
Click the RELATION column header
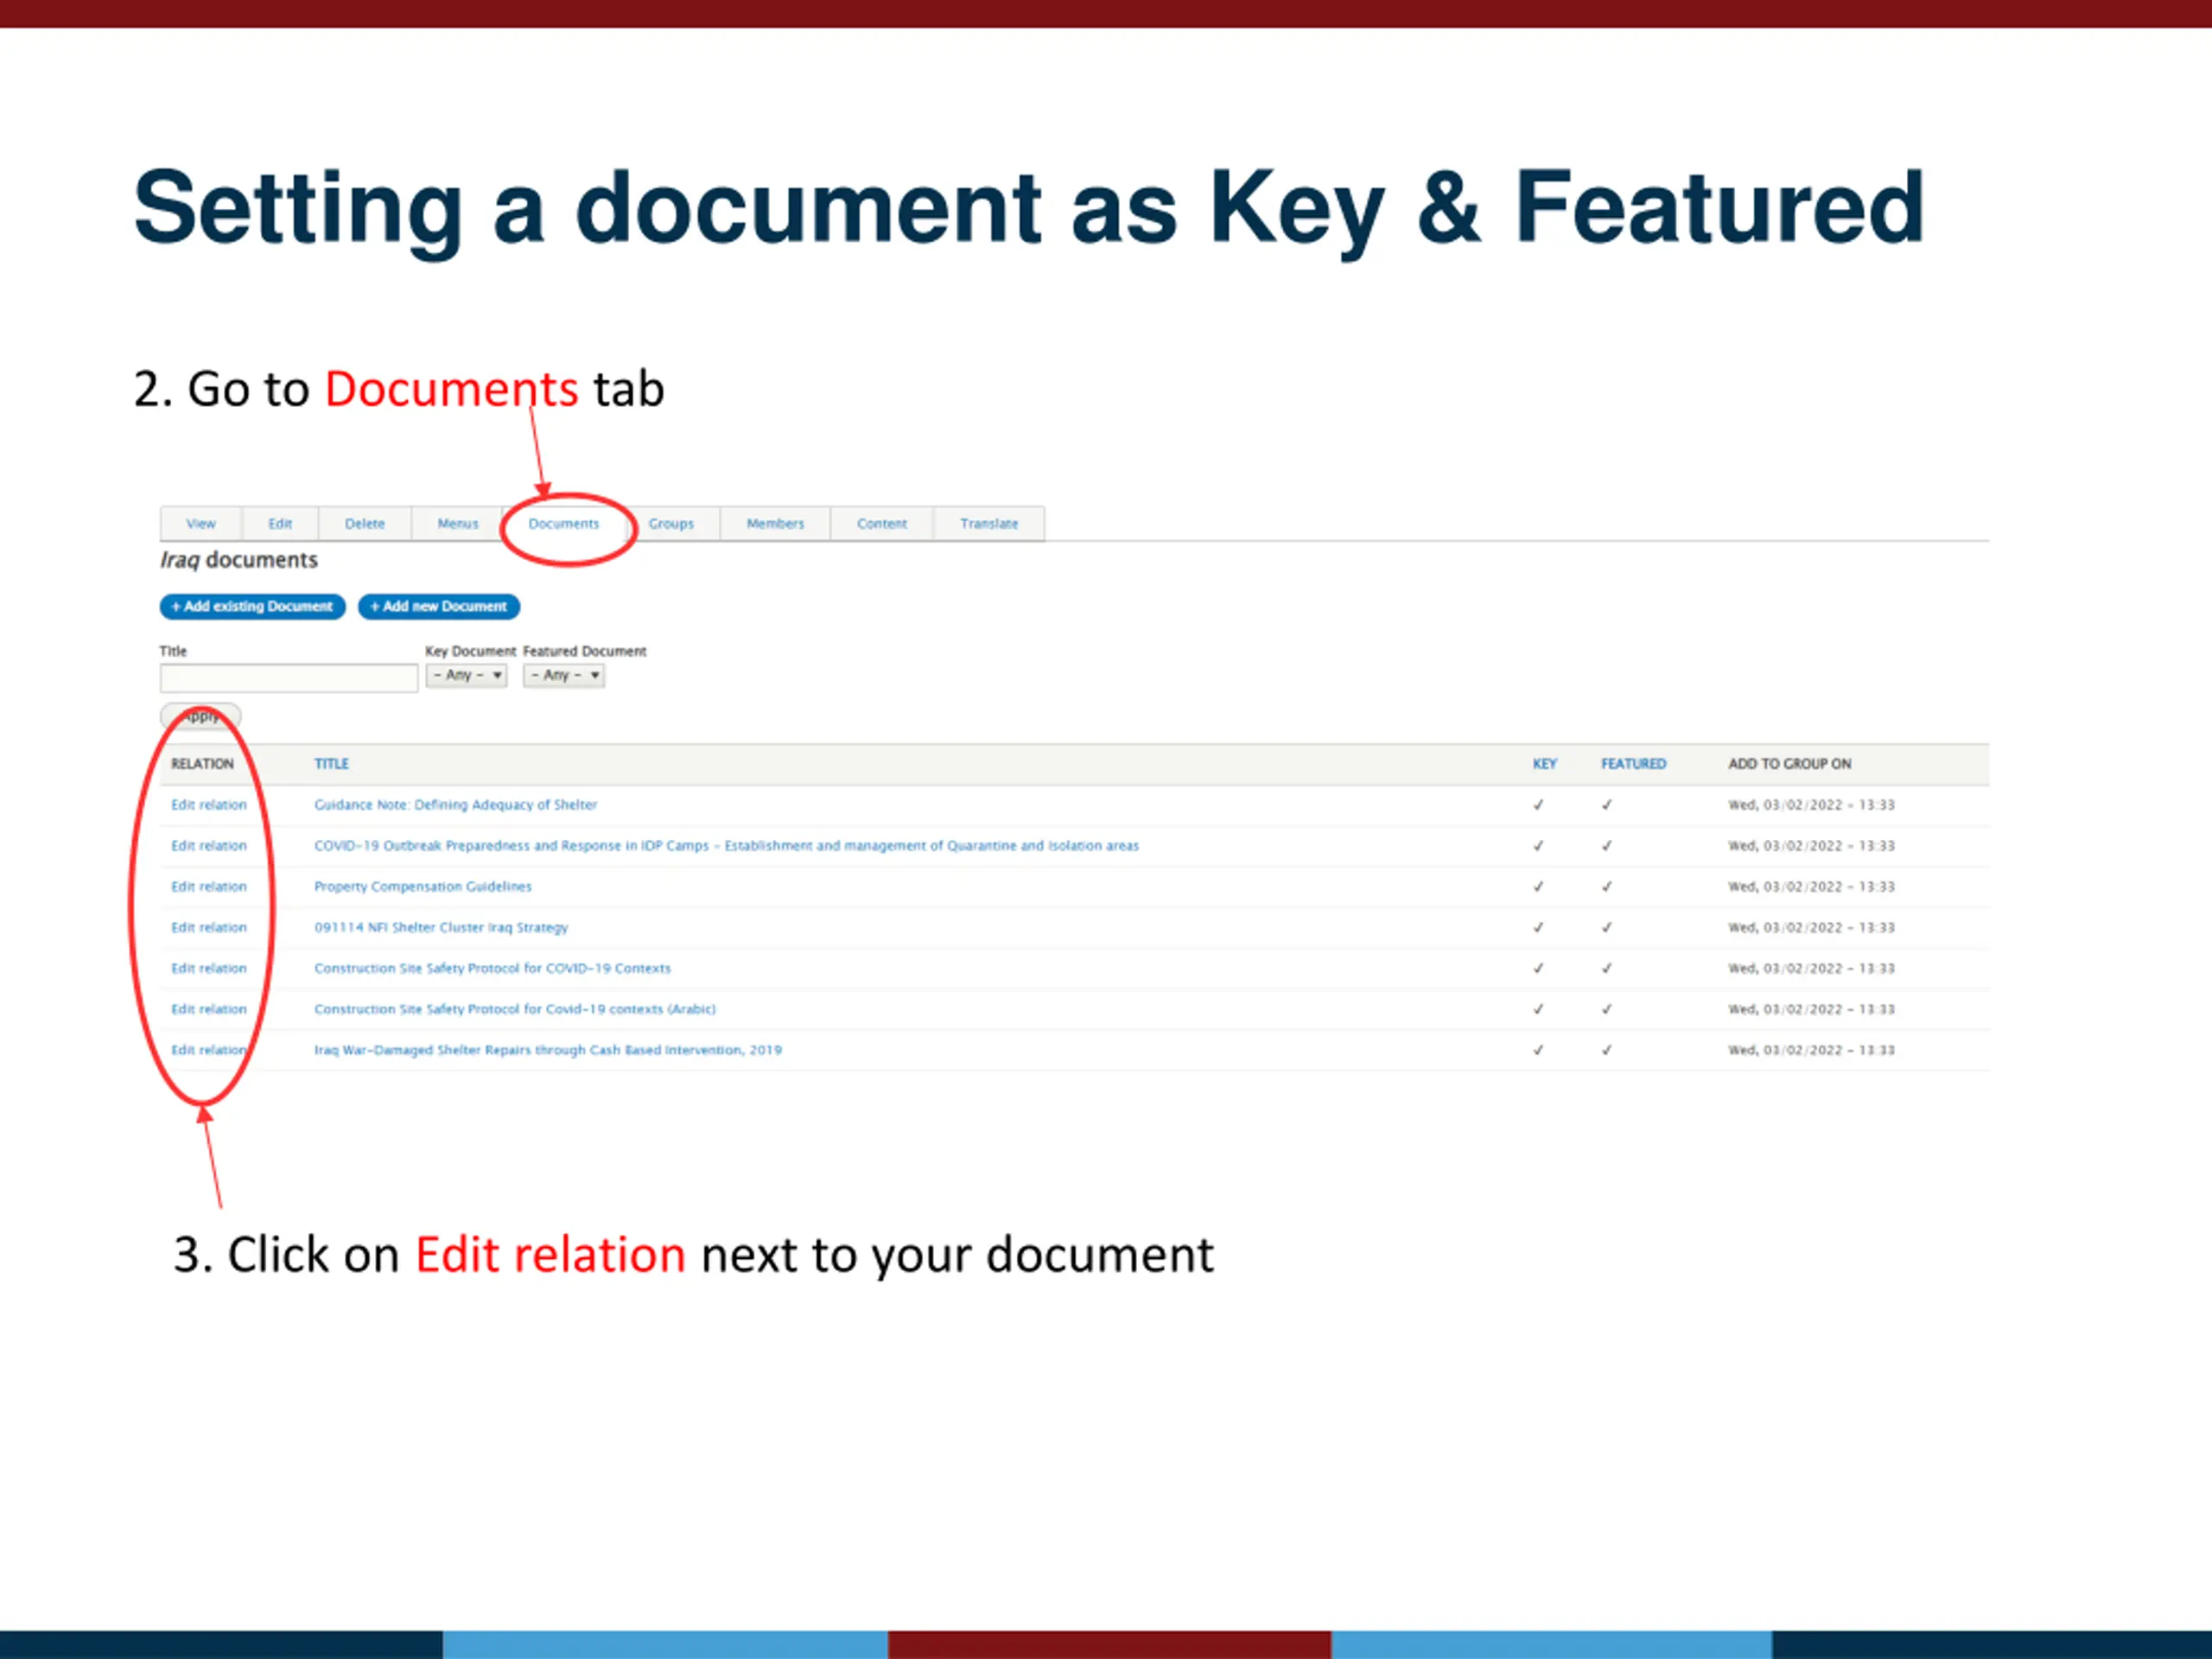coord(202,763)
